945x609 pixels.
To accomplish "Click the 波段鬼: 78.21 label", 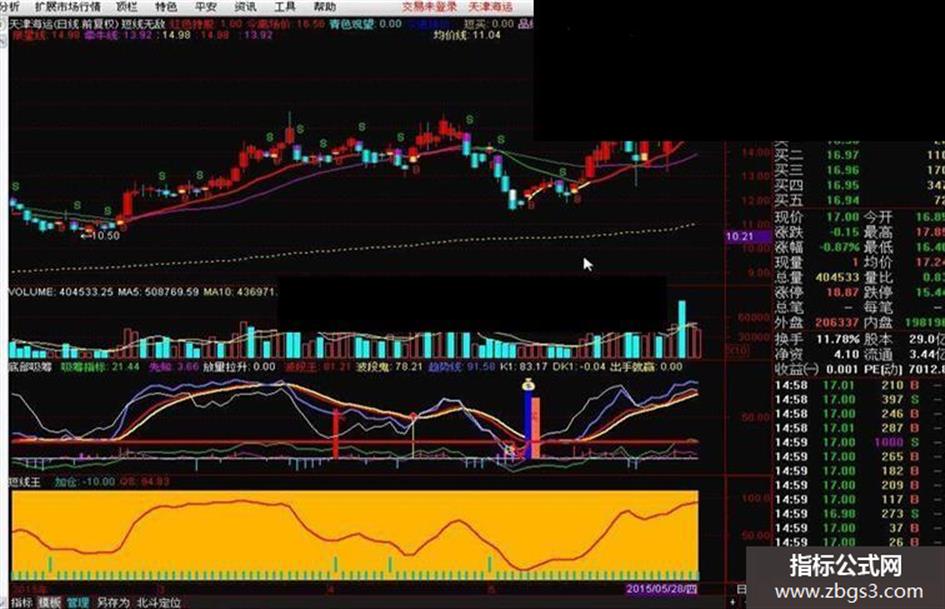I will pyautogui.click(x=389, y=367).
